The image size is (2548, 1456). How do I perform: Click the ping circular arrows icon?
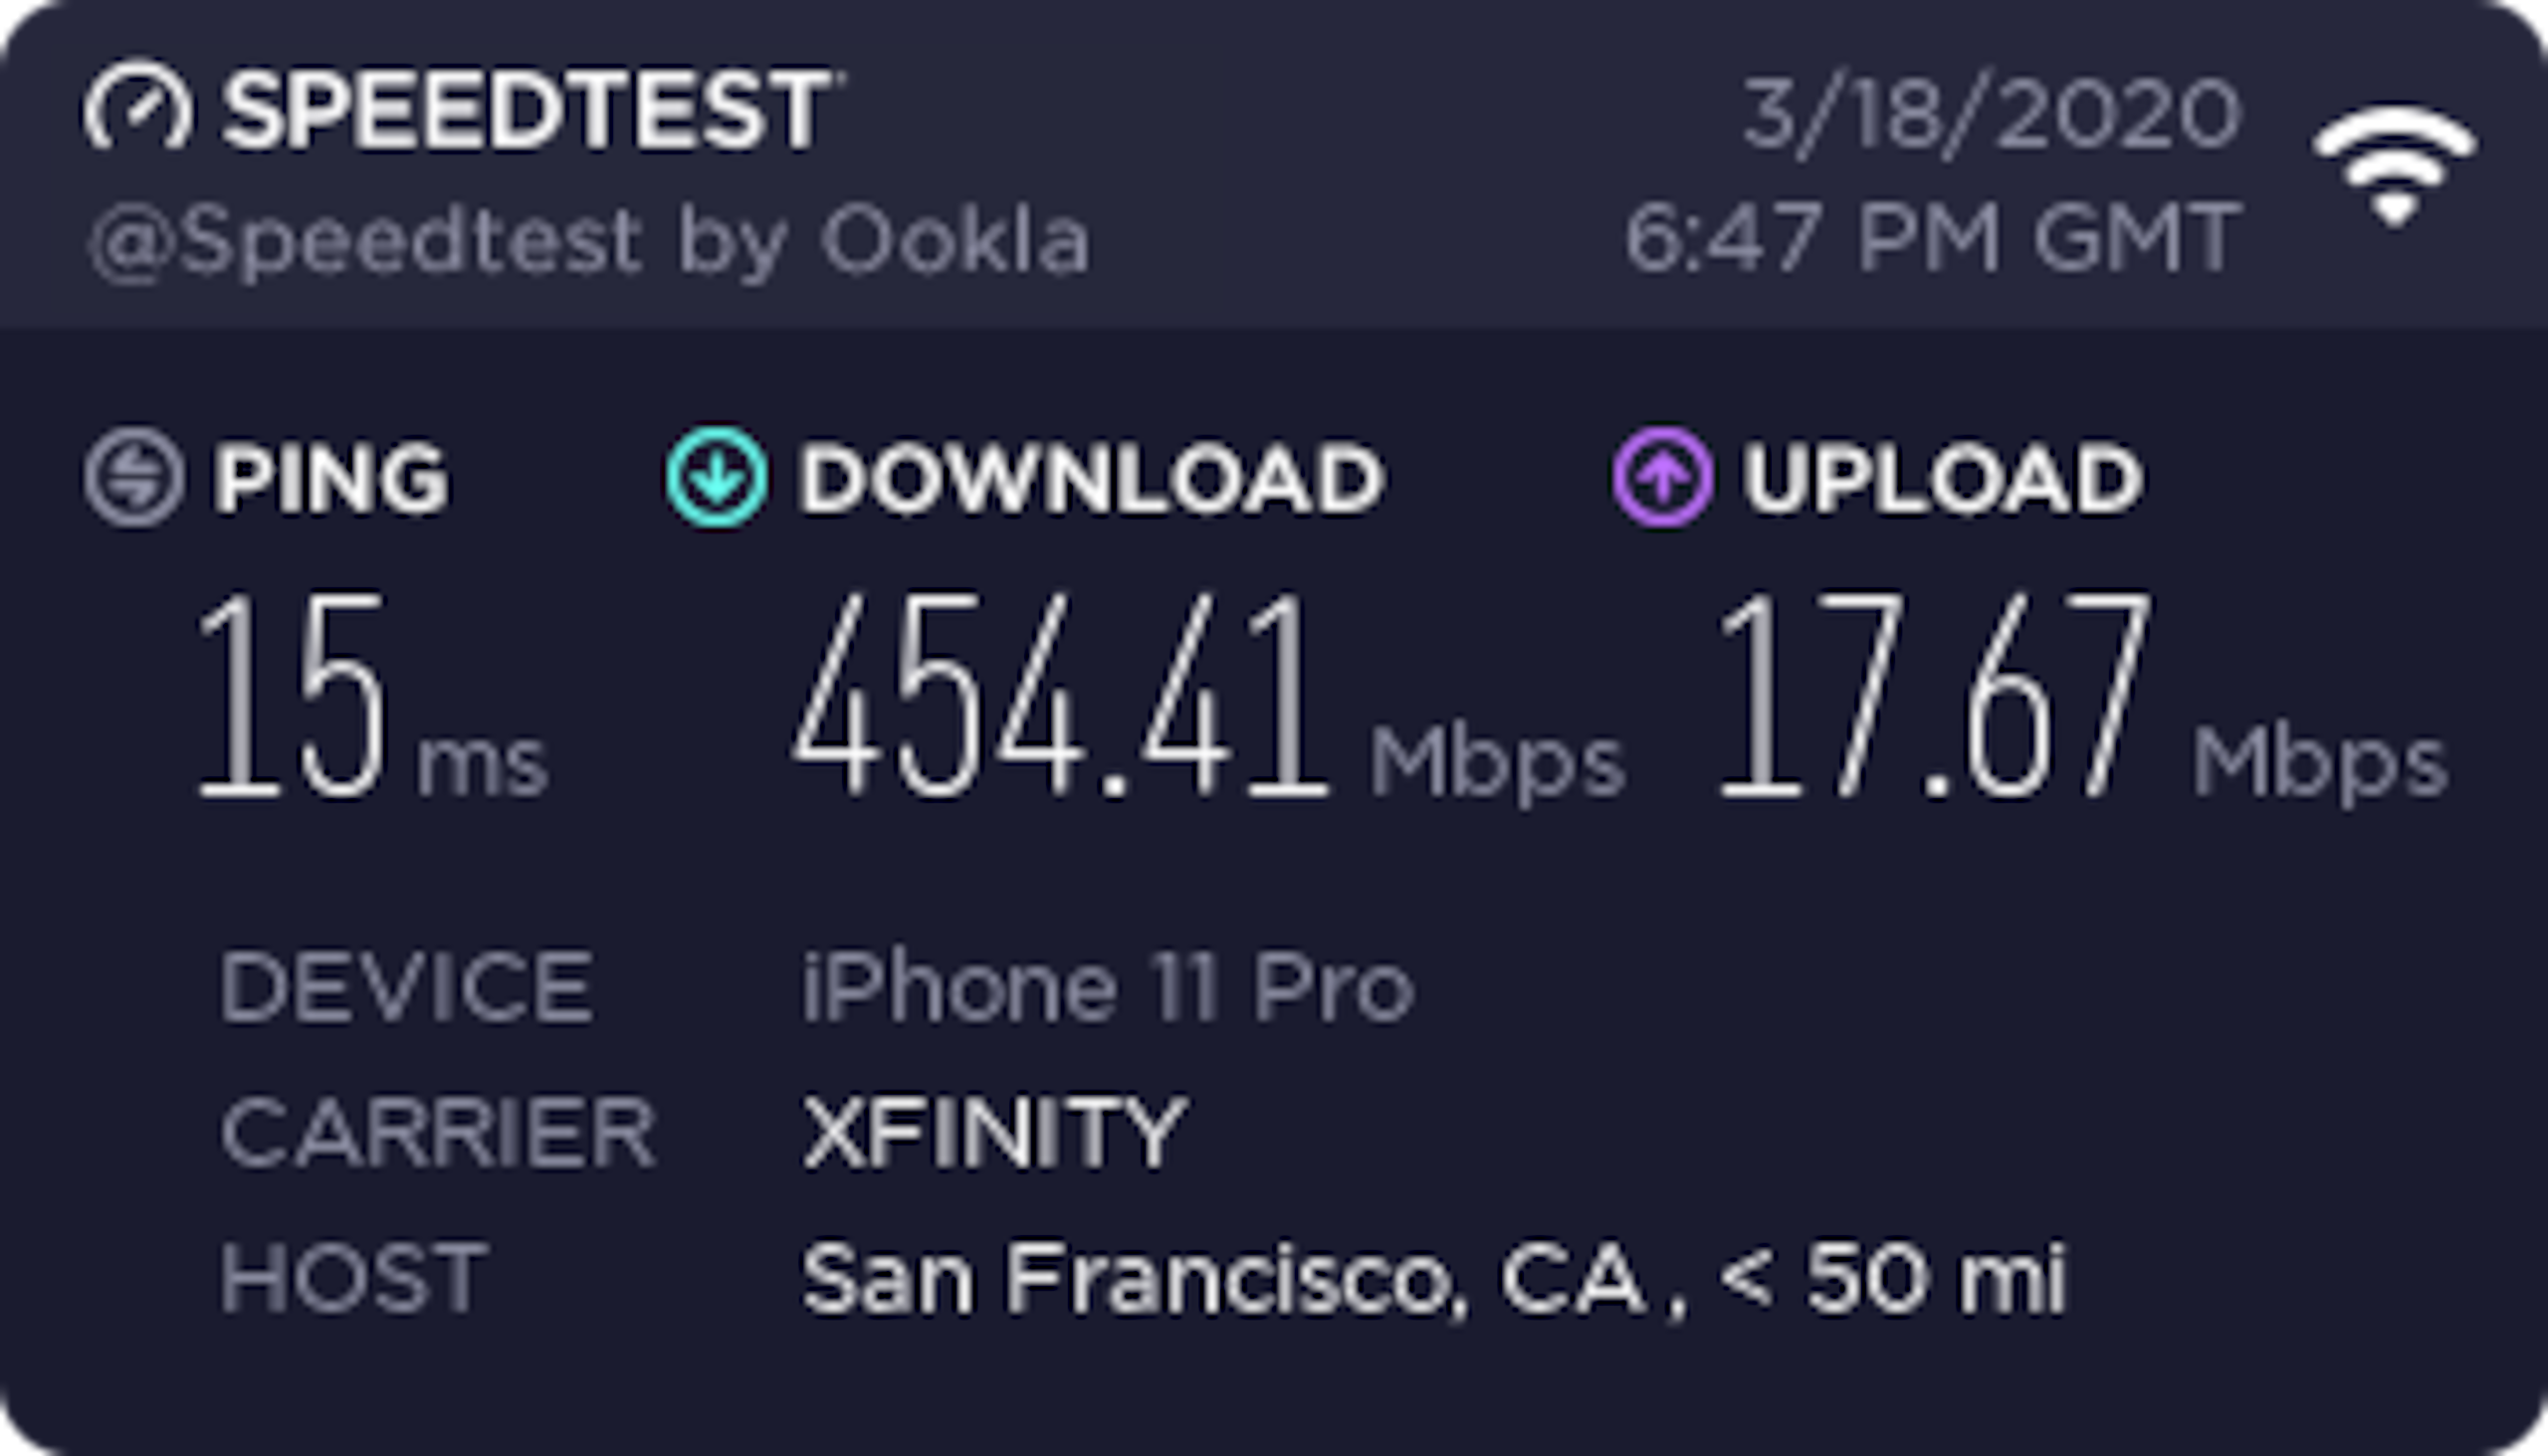coord(134,477)
